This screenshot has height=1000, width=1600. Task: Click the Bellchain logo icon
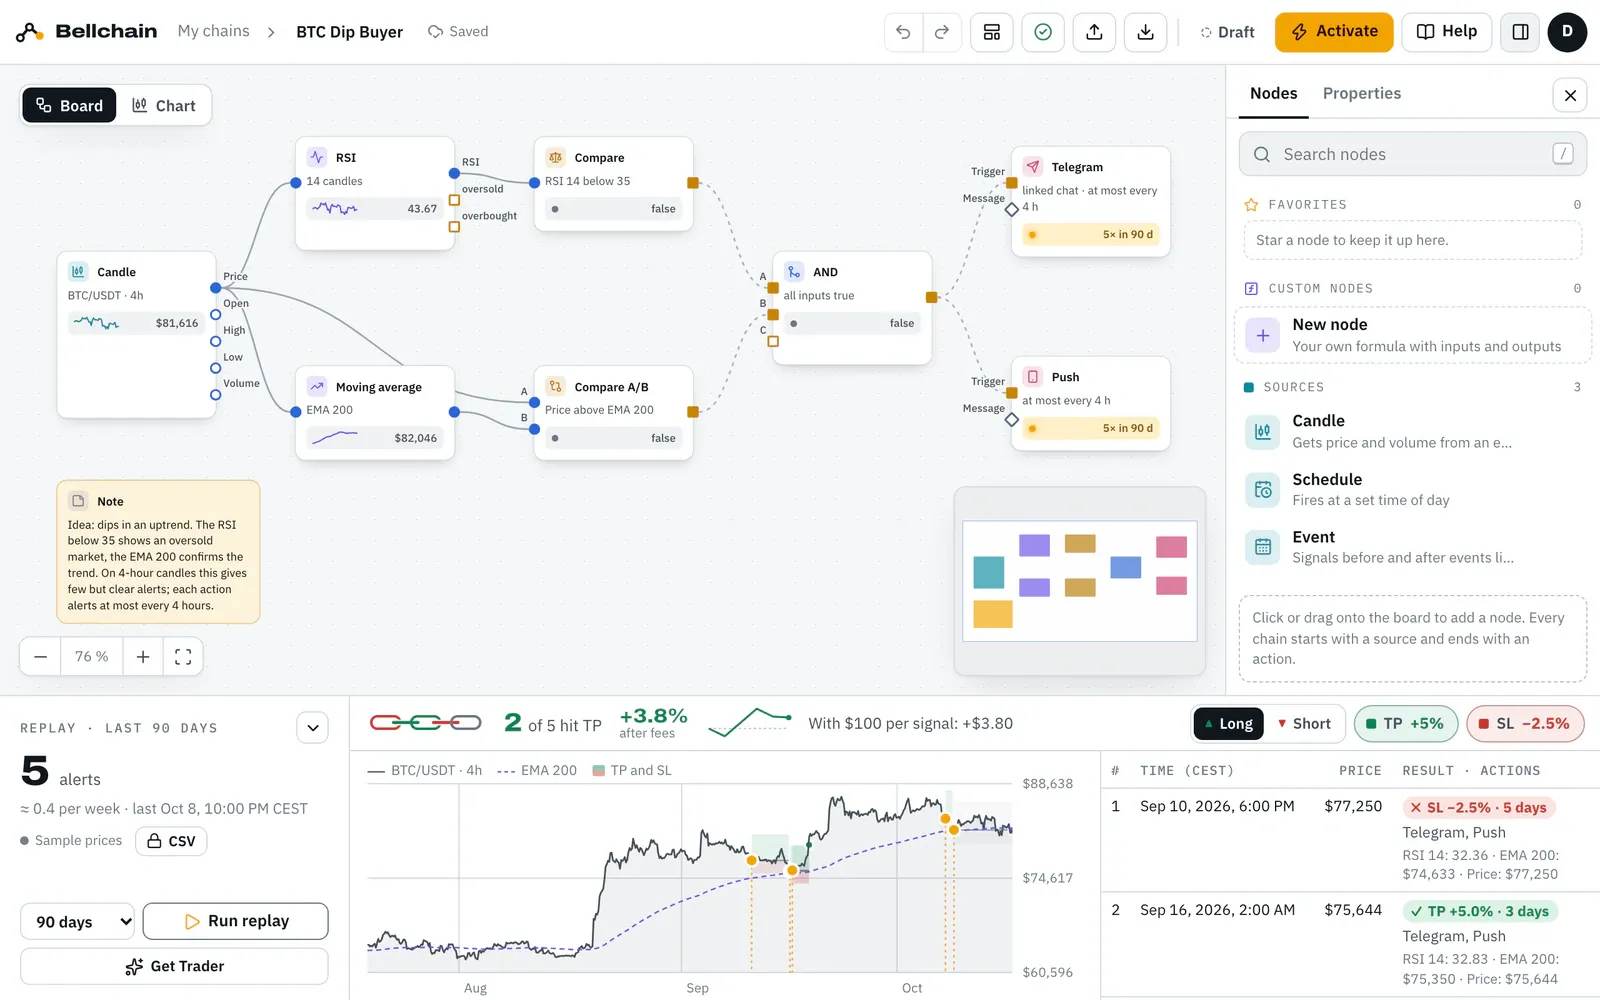point(29,32)
